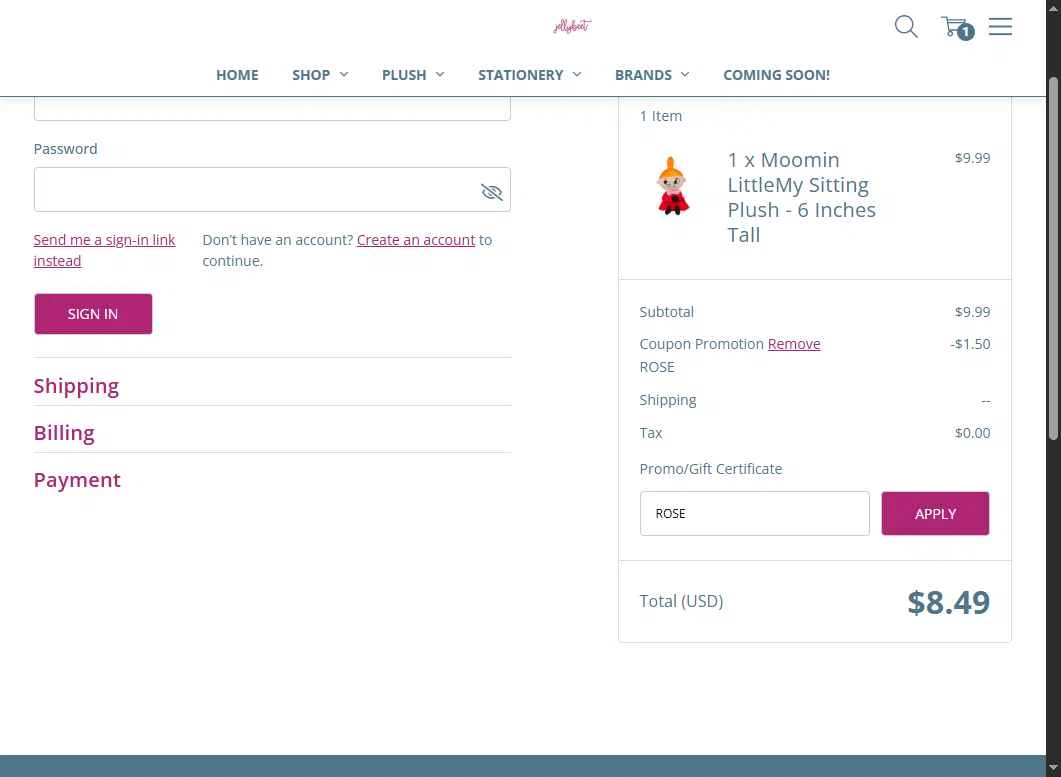Click the Promo/Gift Certificate label
1061x777 pixels.
(x=710, y=469)
